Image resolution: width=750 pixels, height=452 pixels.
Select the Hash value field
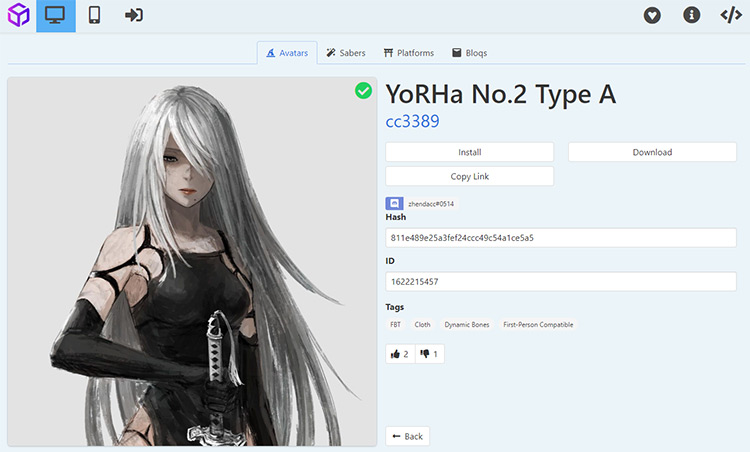561,238
